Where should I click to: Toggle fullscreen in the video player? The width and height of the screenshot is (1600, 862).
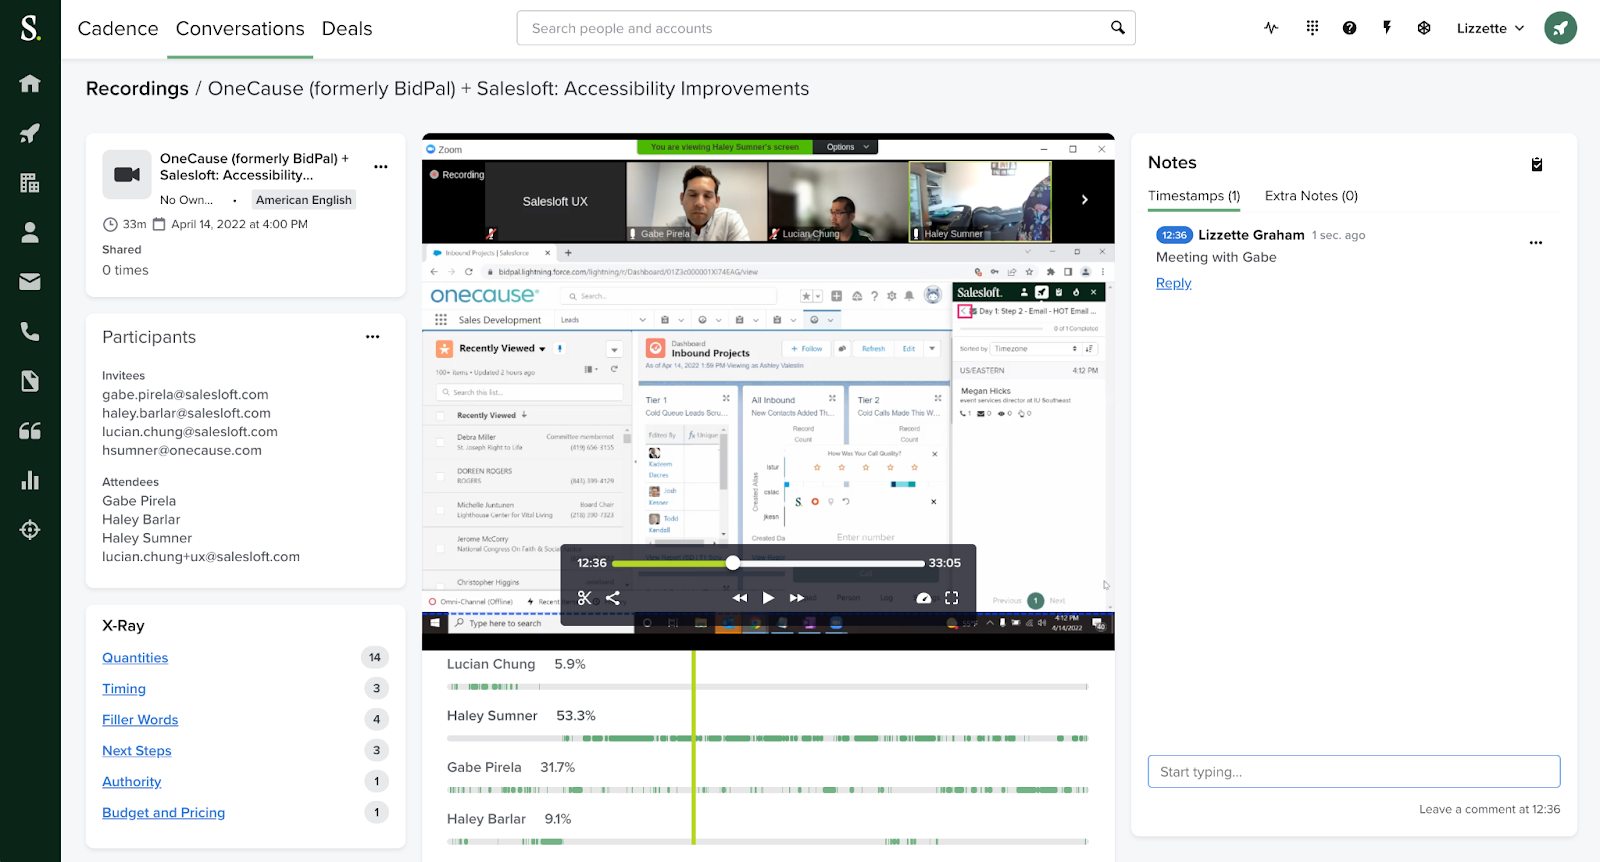point(952,598)
